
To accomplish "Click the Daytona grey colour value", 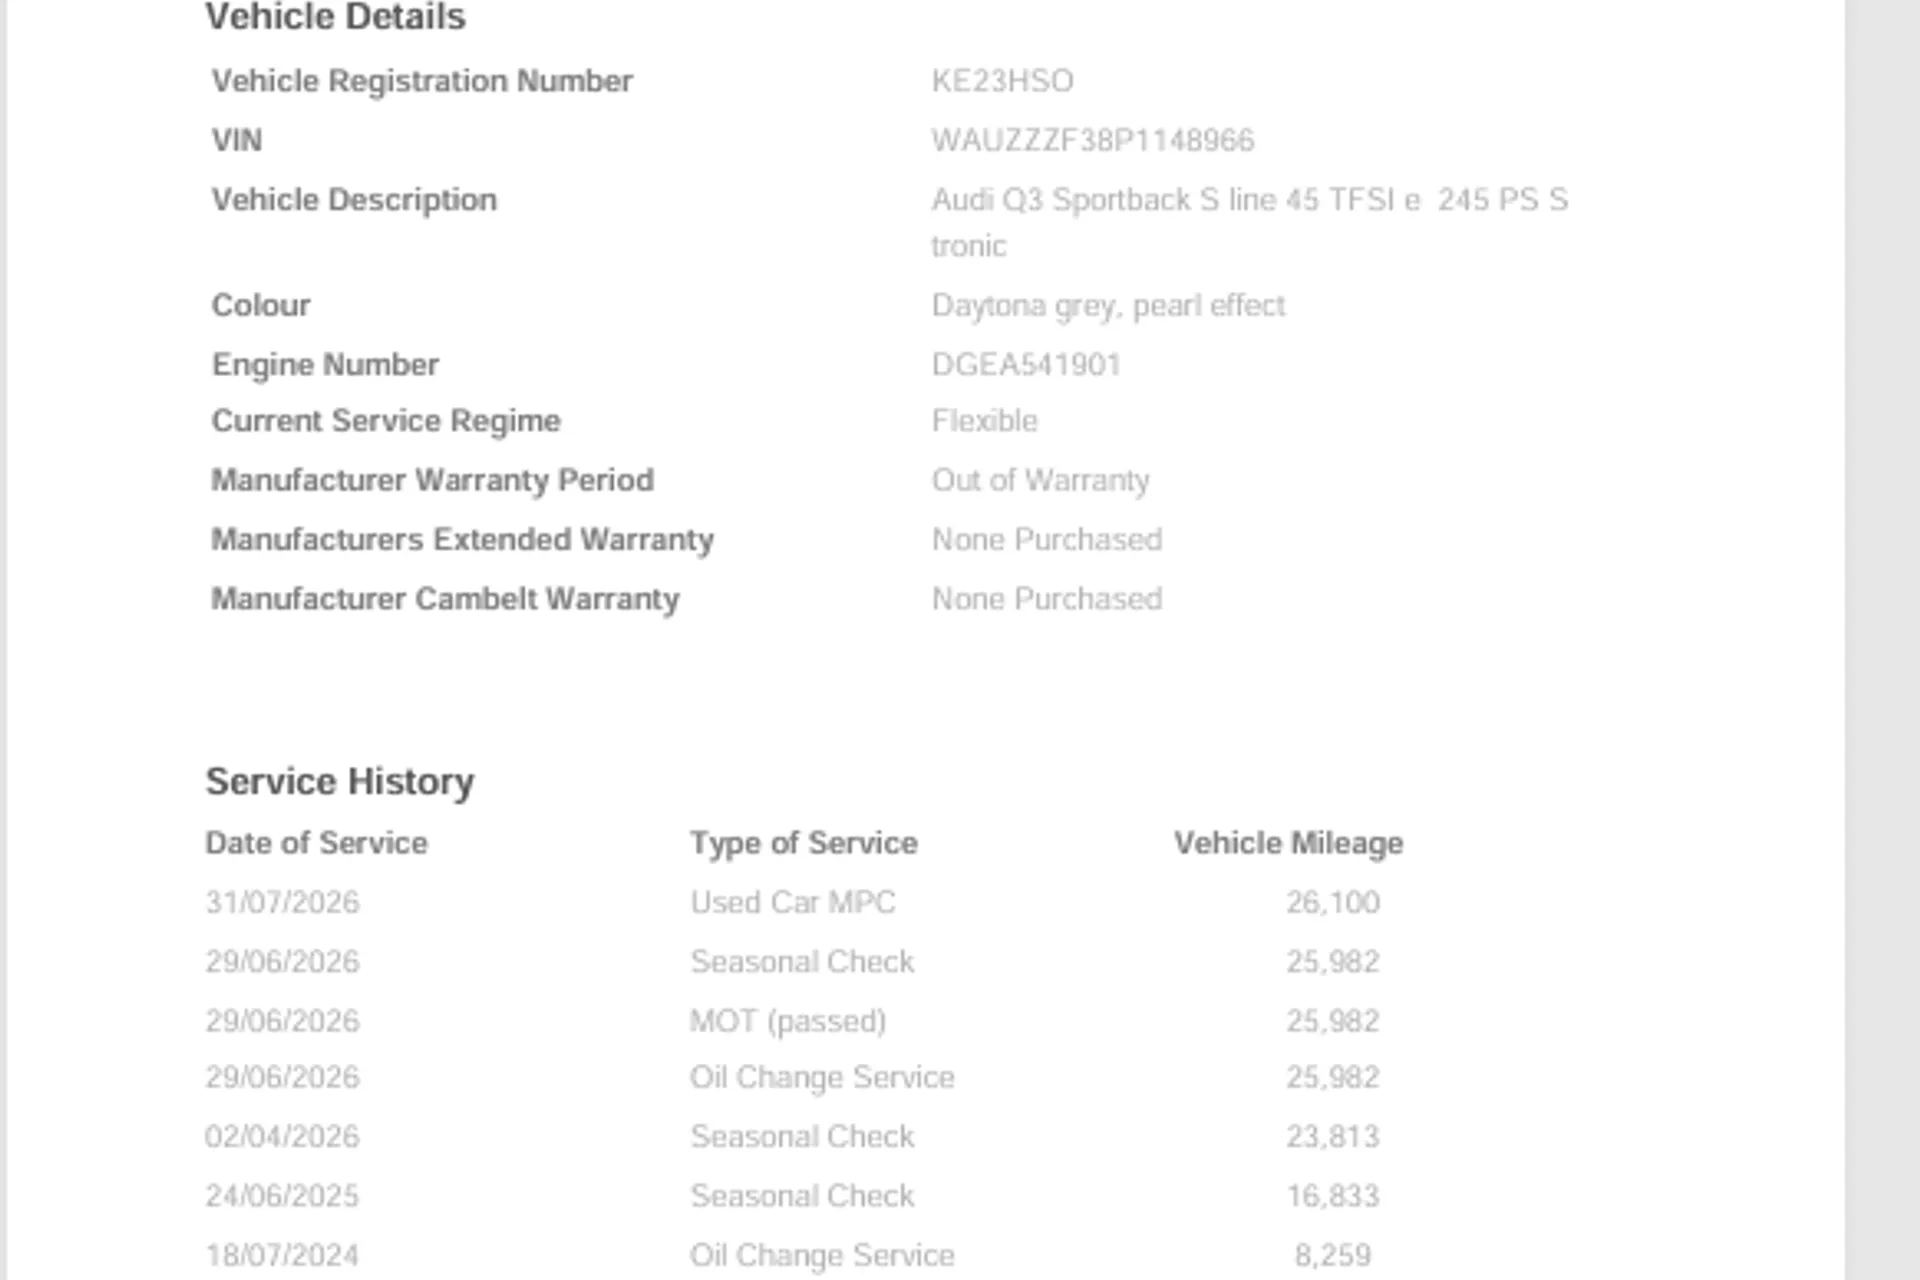I will tap(1108, 305).
